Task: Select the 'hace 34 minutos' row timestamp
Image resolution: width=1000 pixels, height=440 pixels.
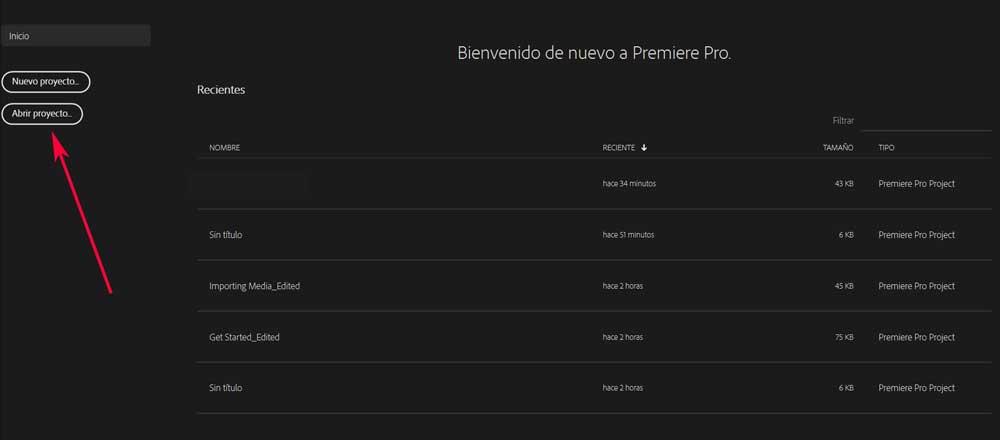Action: [629, 184]
